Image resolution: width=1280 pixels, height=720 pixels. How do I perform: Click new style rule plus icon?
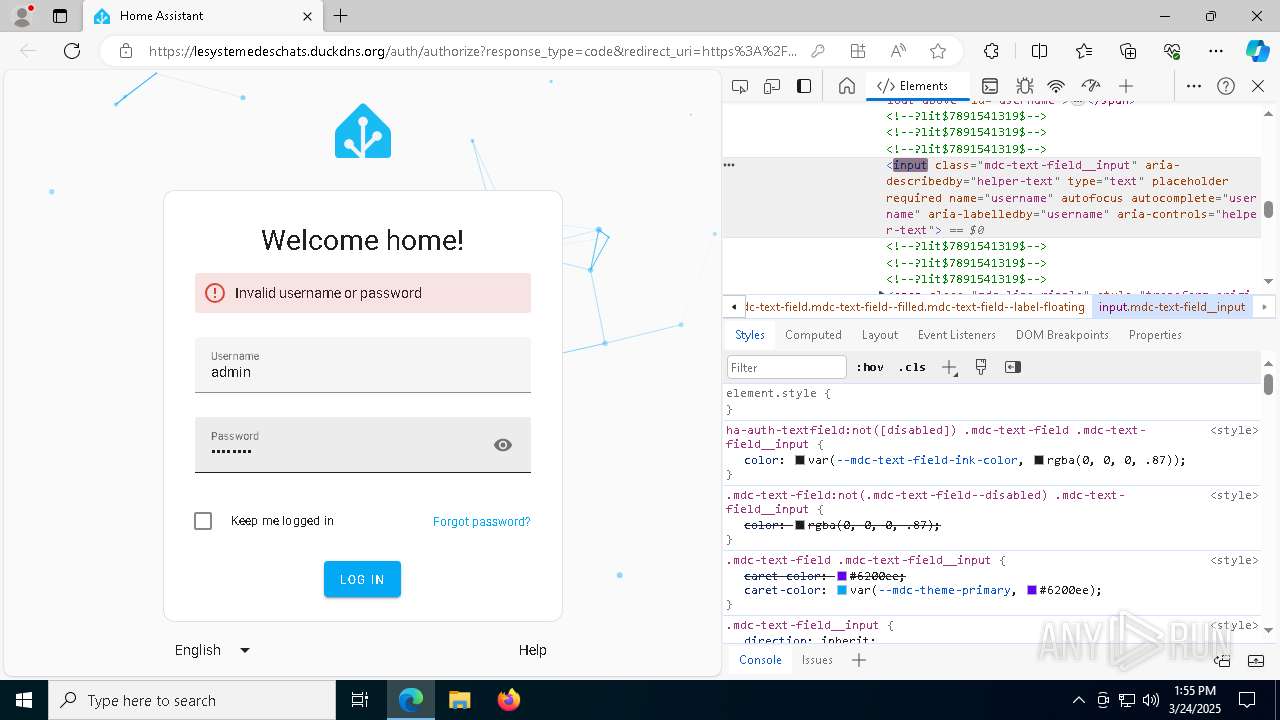pyautogui.click(x=949, y=367)
